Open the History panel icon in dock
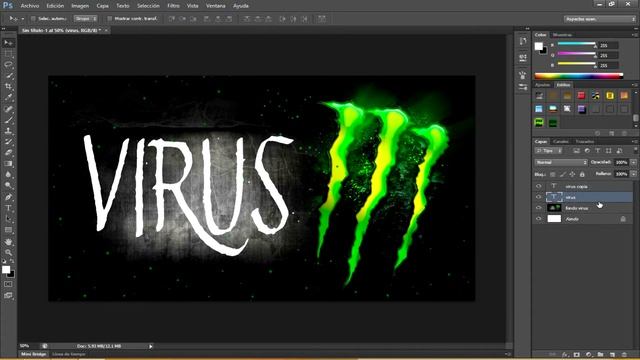 click(x=523, y=41)
